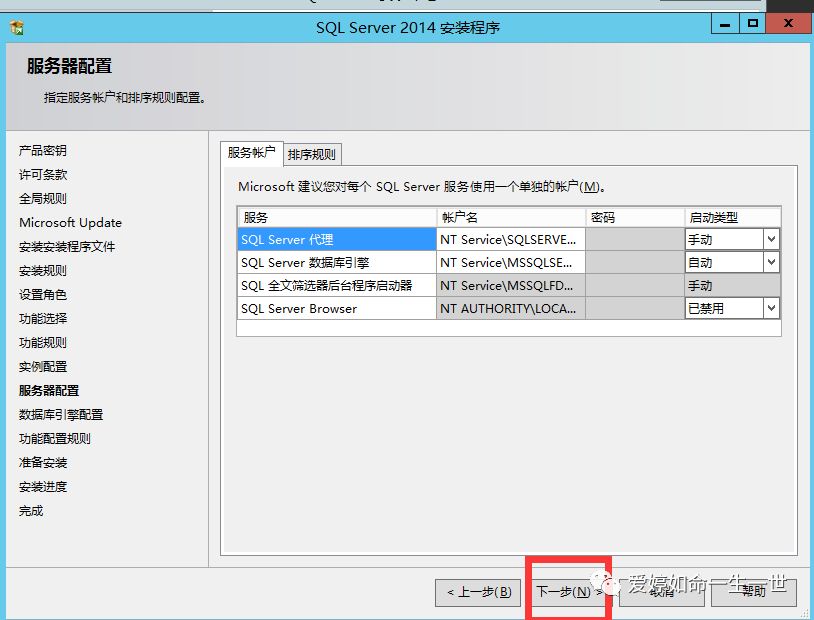Click Microsoft Update step in sidebar

71,223
